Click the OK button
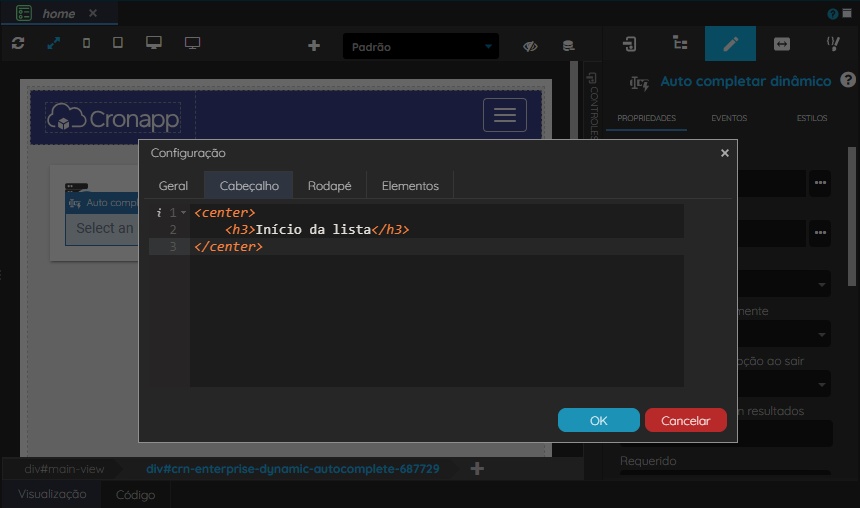Screen dimensions: 860x508 pos(598,420)
